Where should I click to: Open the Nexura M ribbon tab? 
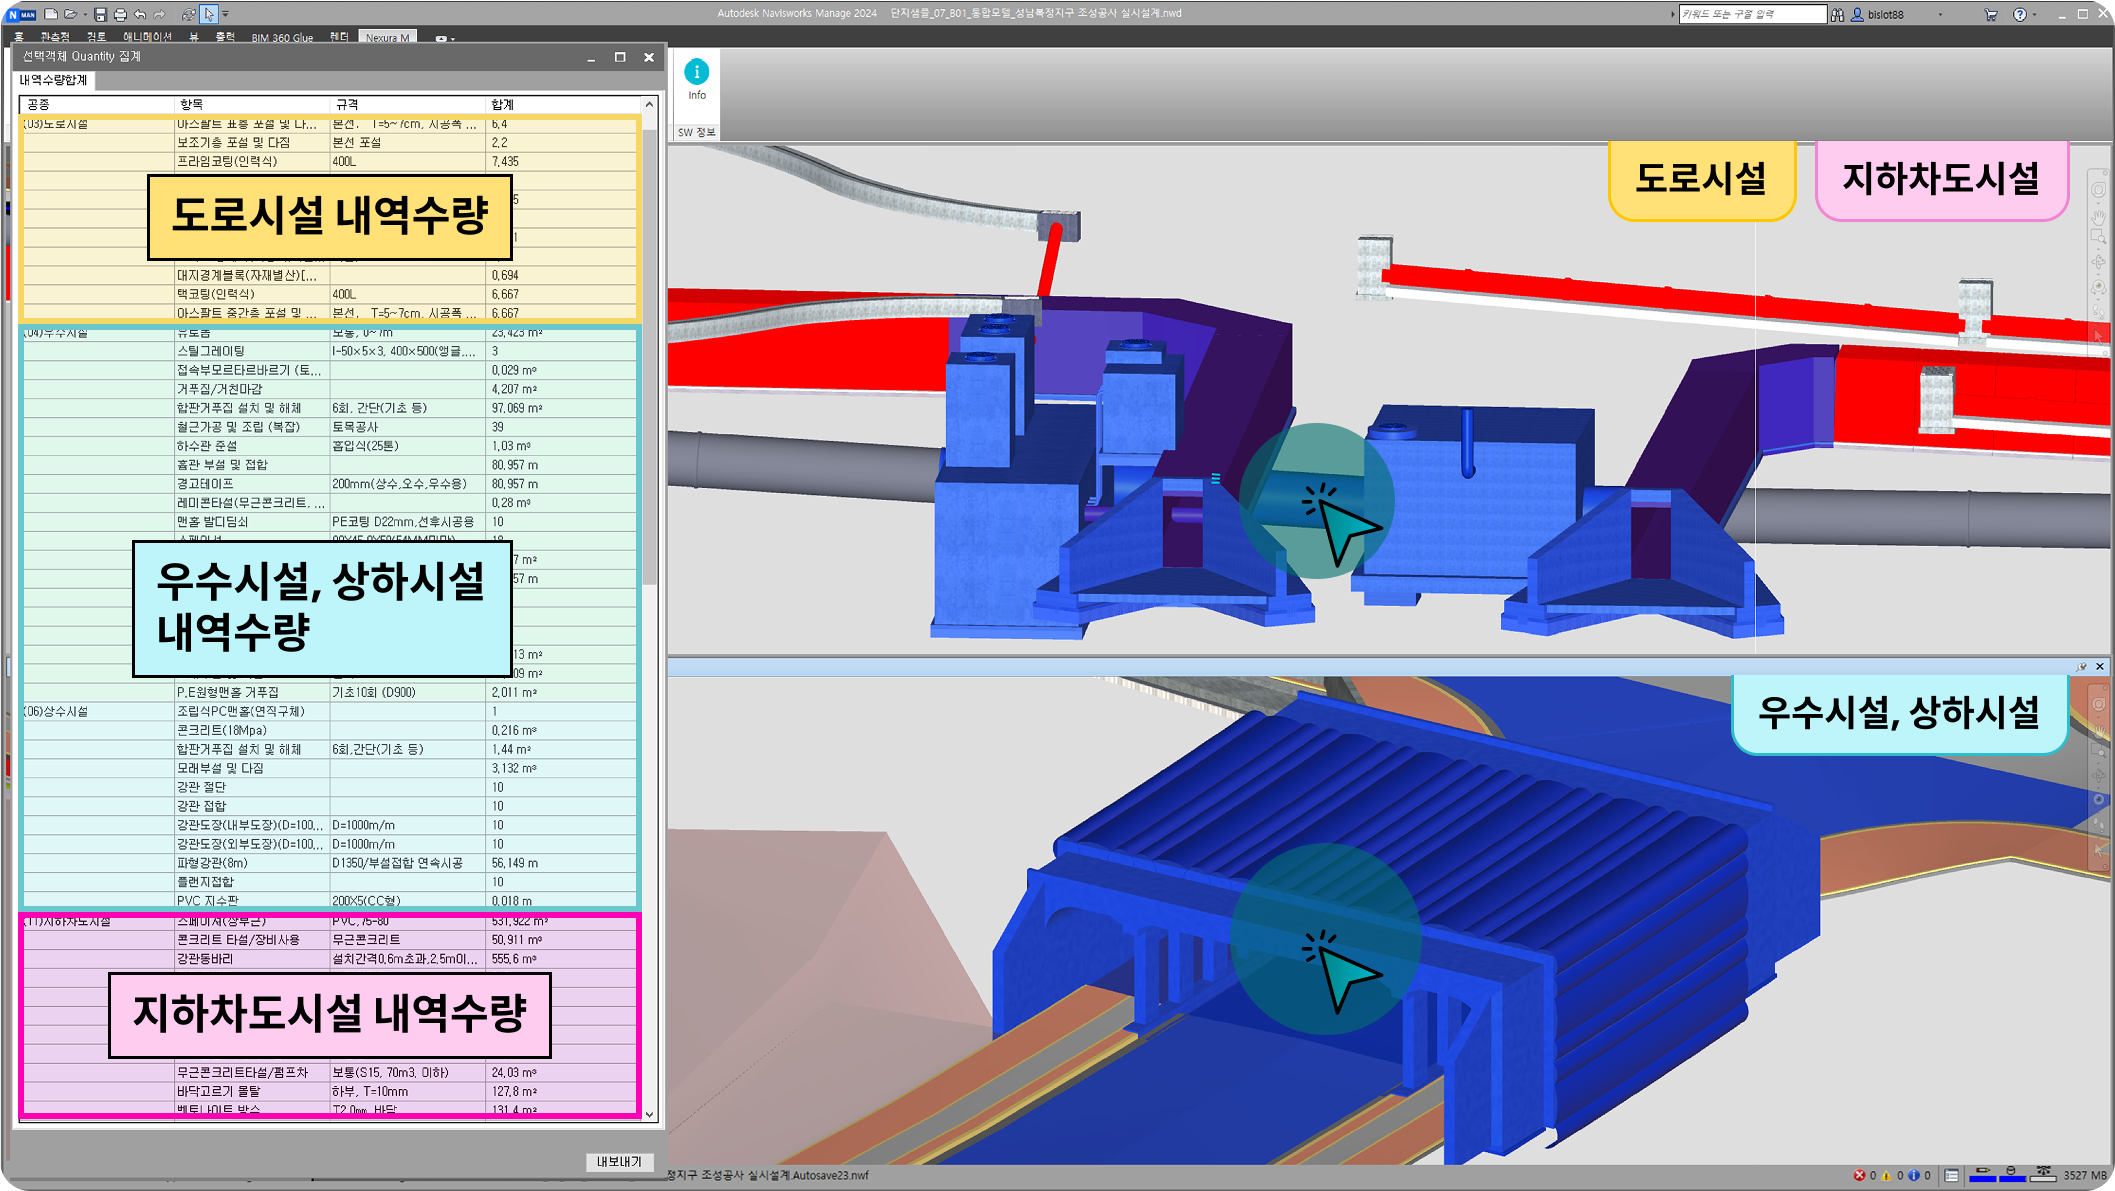click(387, 38)
